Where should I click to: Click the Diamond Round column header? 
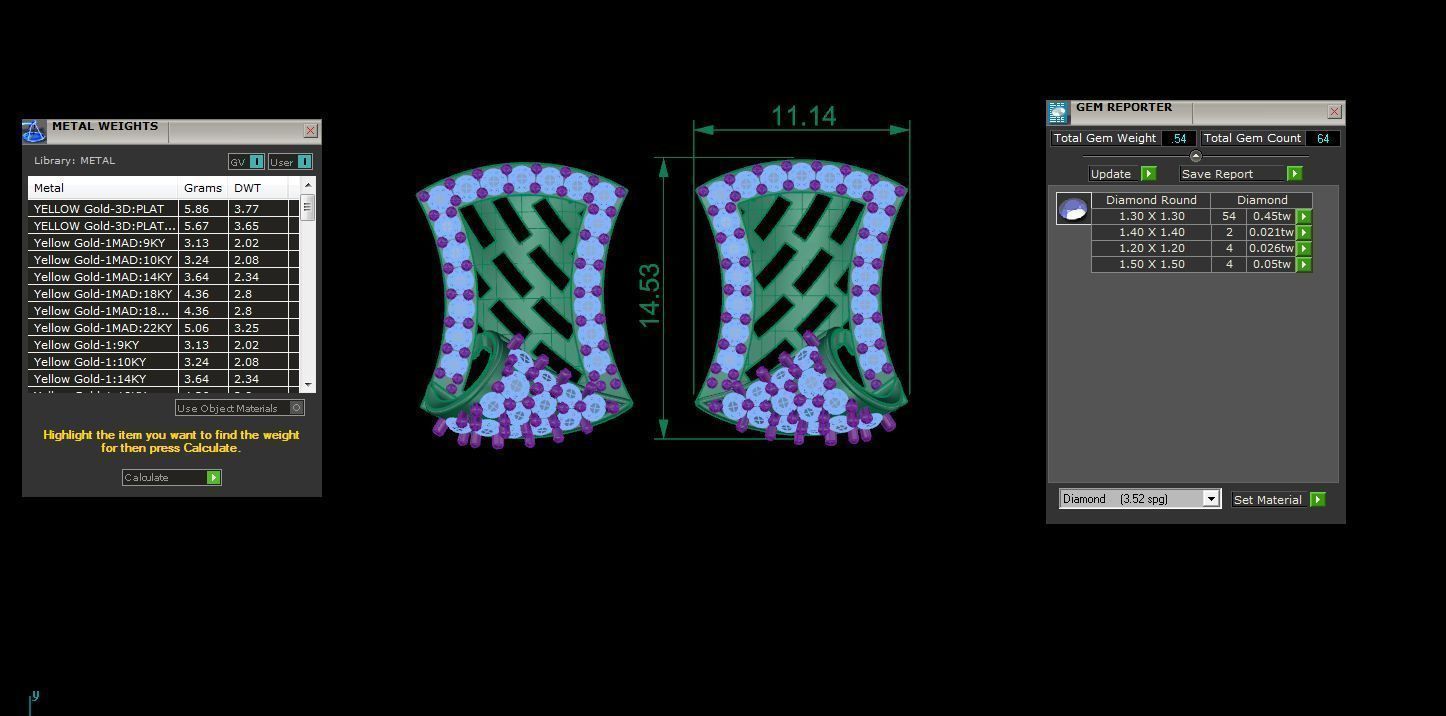click(x=1151, y=200)
